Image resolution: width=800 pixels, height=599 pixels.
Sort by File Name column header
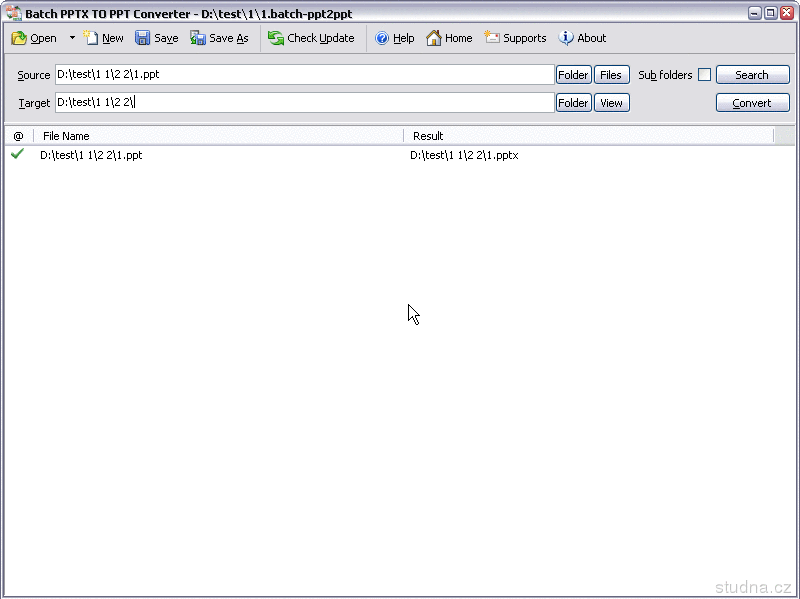pyautogui.click(x=218, y=136)
